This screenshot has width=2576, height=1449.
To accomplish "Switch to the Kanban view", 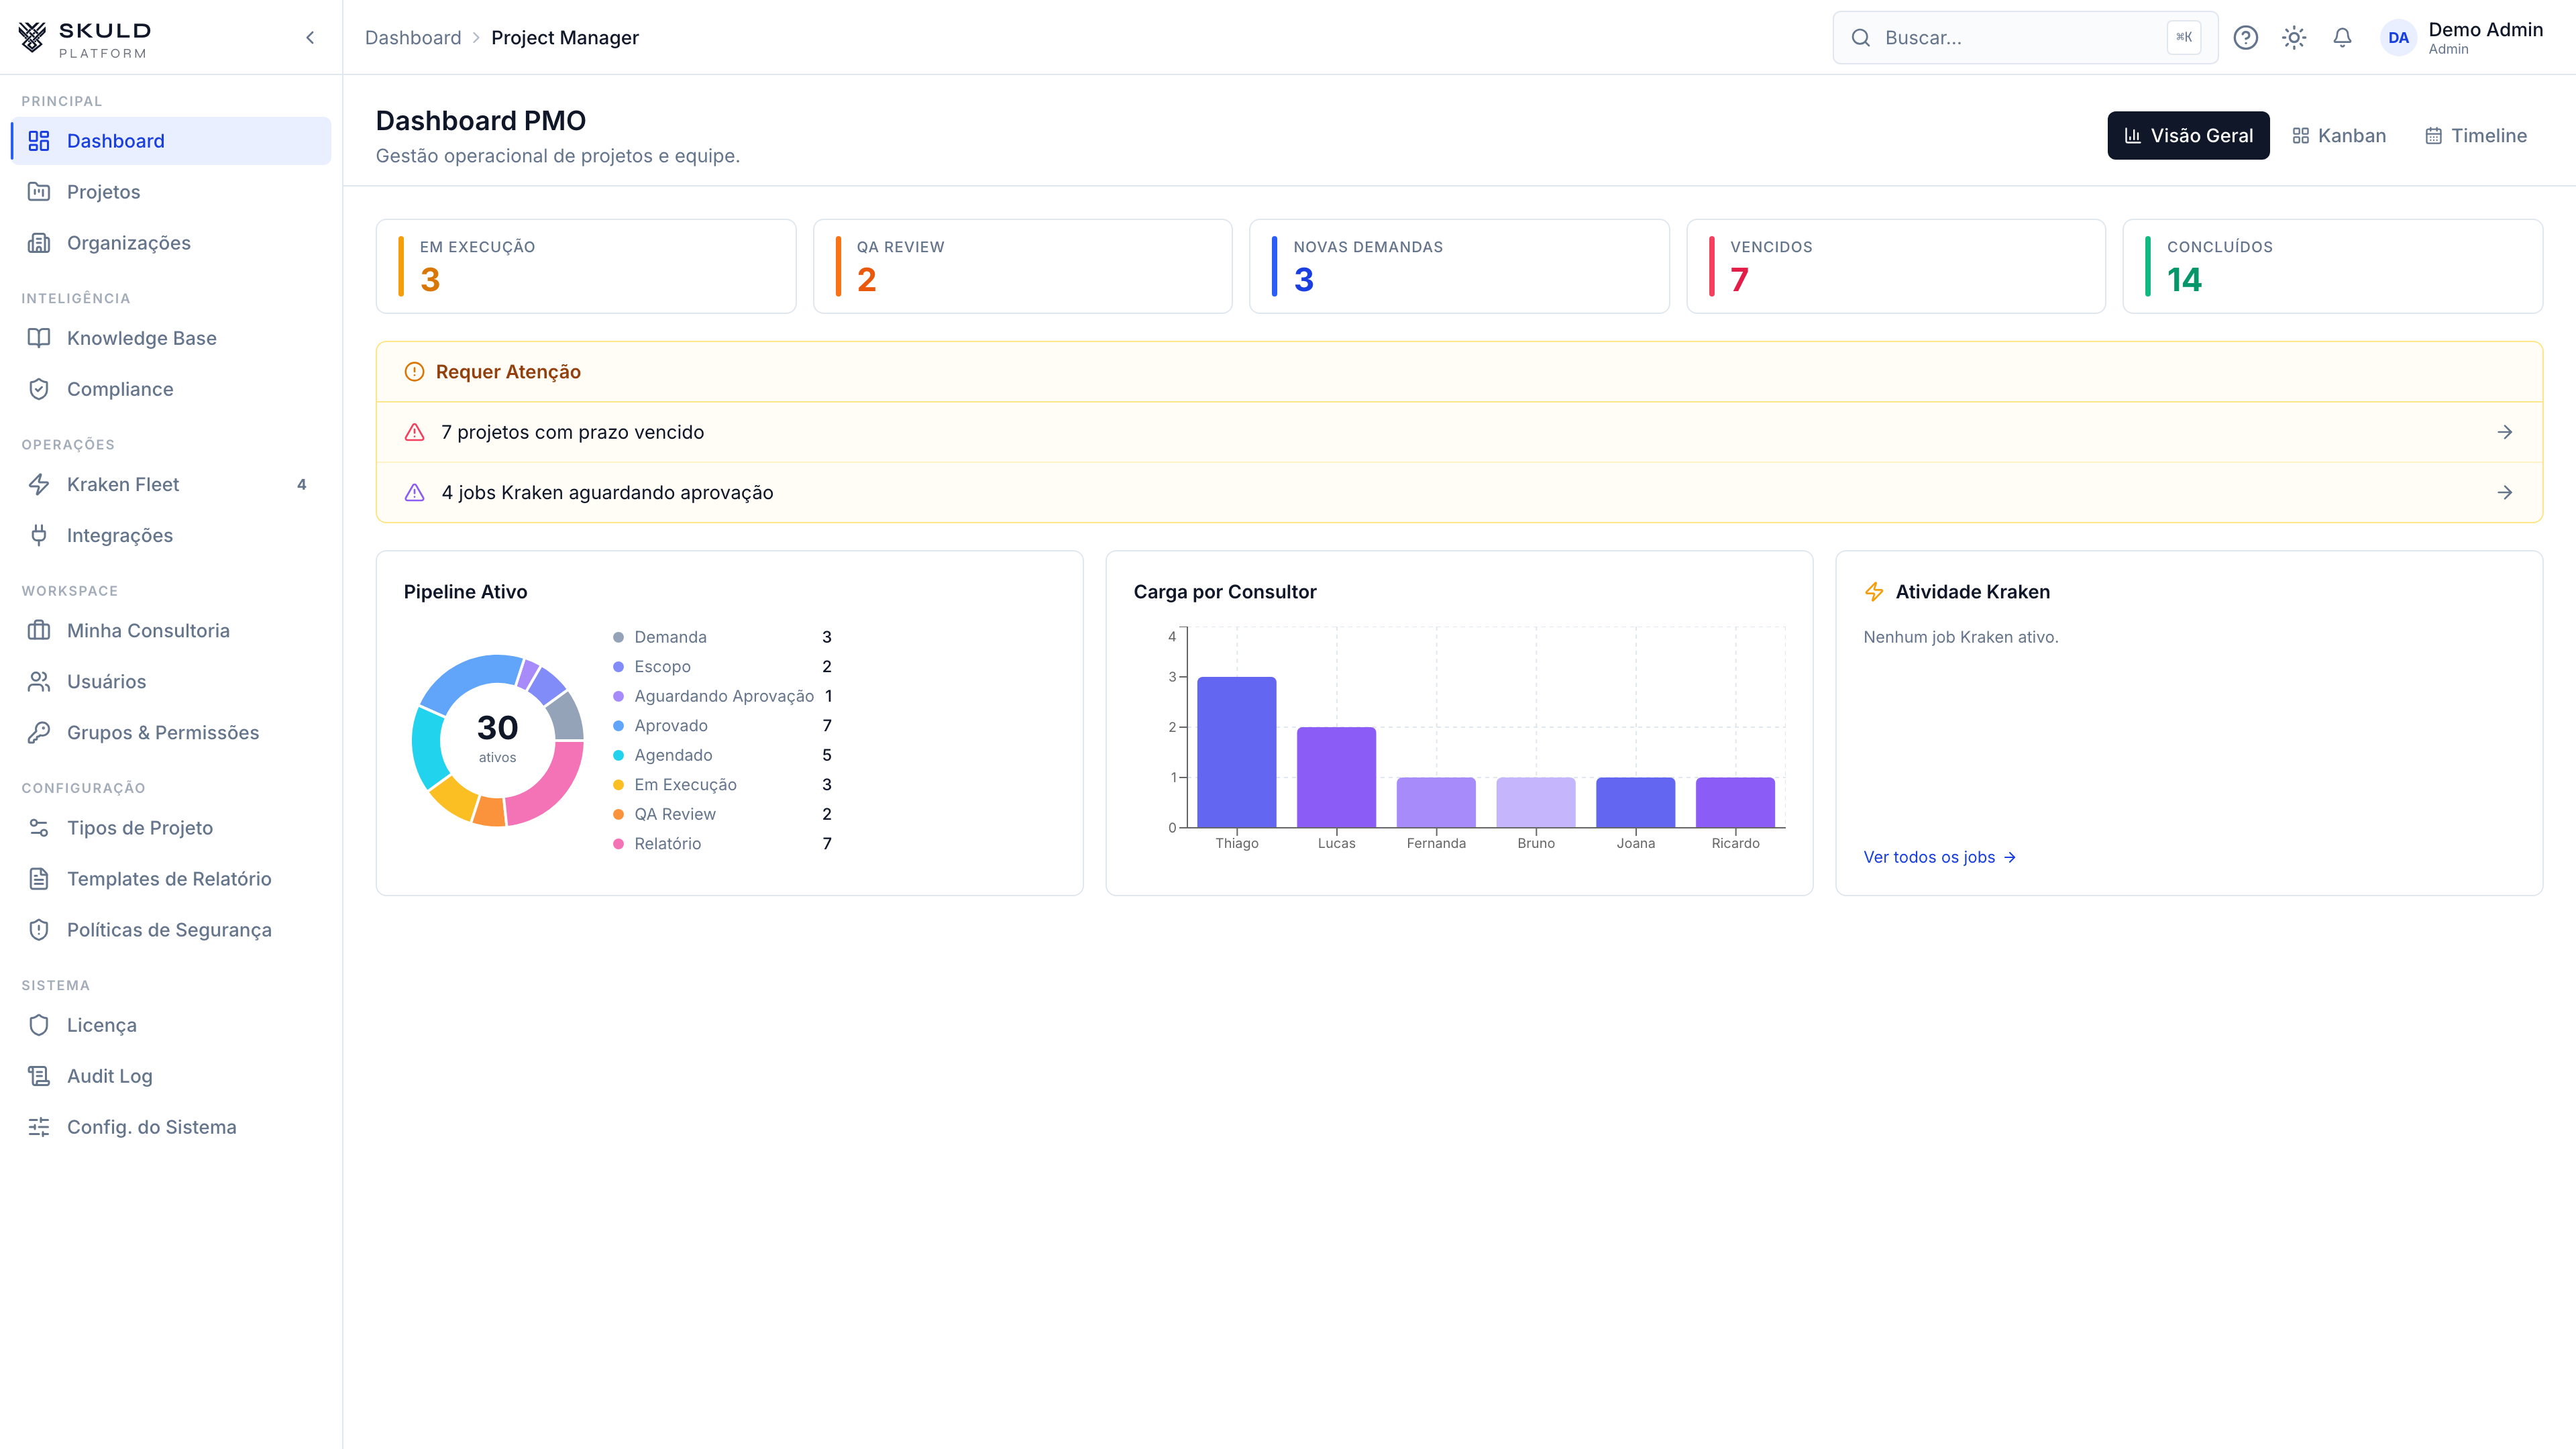I will click(2339, 135).
